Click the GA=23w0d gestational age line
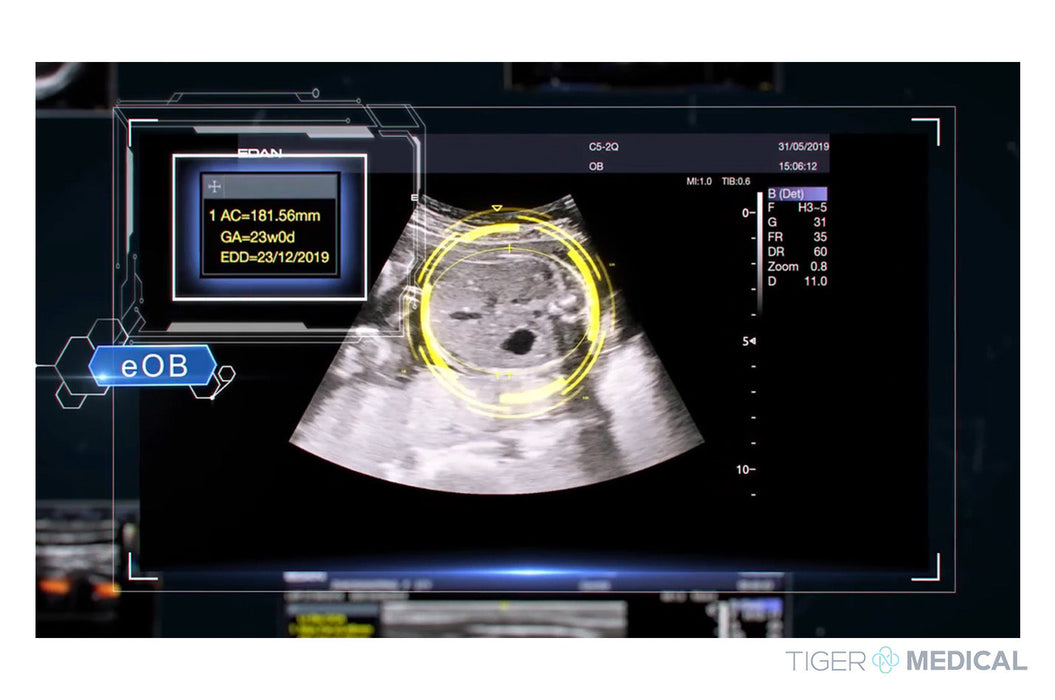Image resolution: width=1055 pixels, height=700 pixels. pyautogui.click(x=258, y=237)
